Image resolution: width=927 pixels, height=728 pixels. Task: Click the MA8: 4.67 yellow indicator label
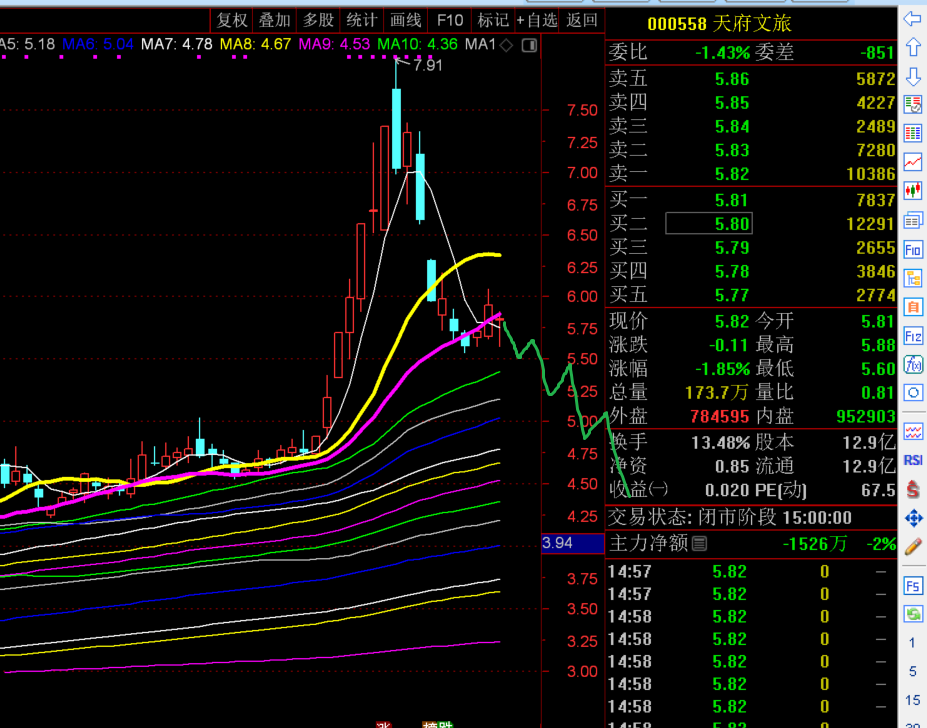tap(255, 44)
